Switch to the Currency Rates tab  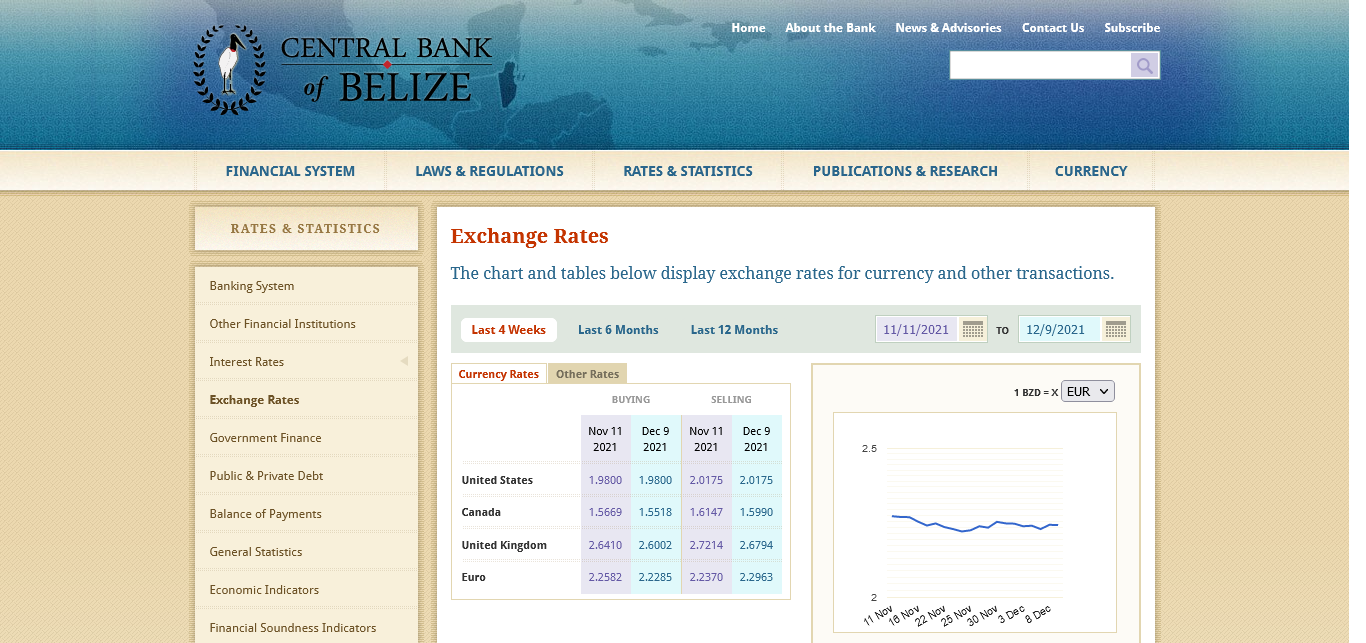(498, 374)
